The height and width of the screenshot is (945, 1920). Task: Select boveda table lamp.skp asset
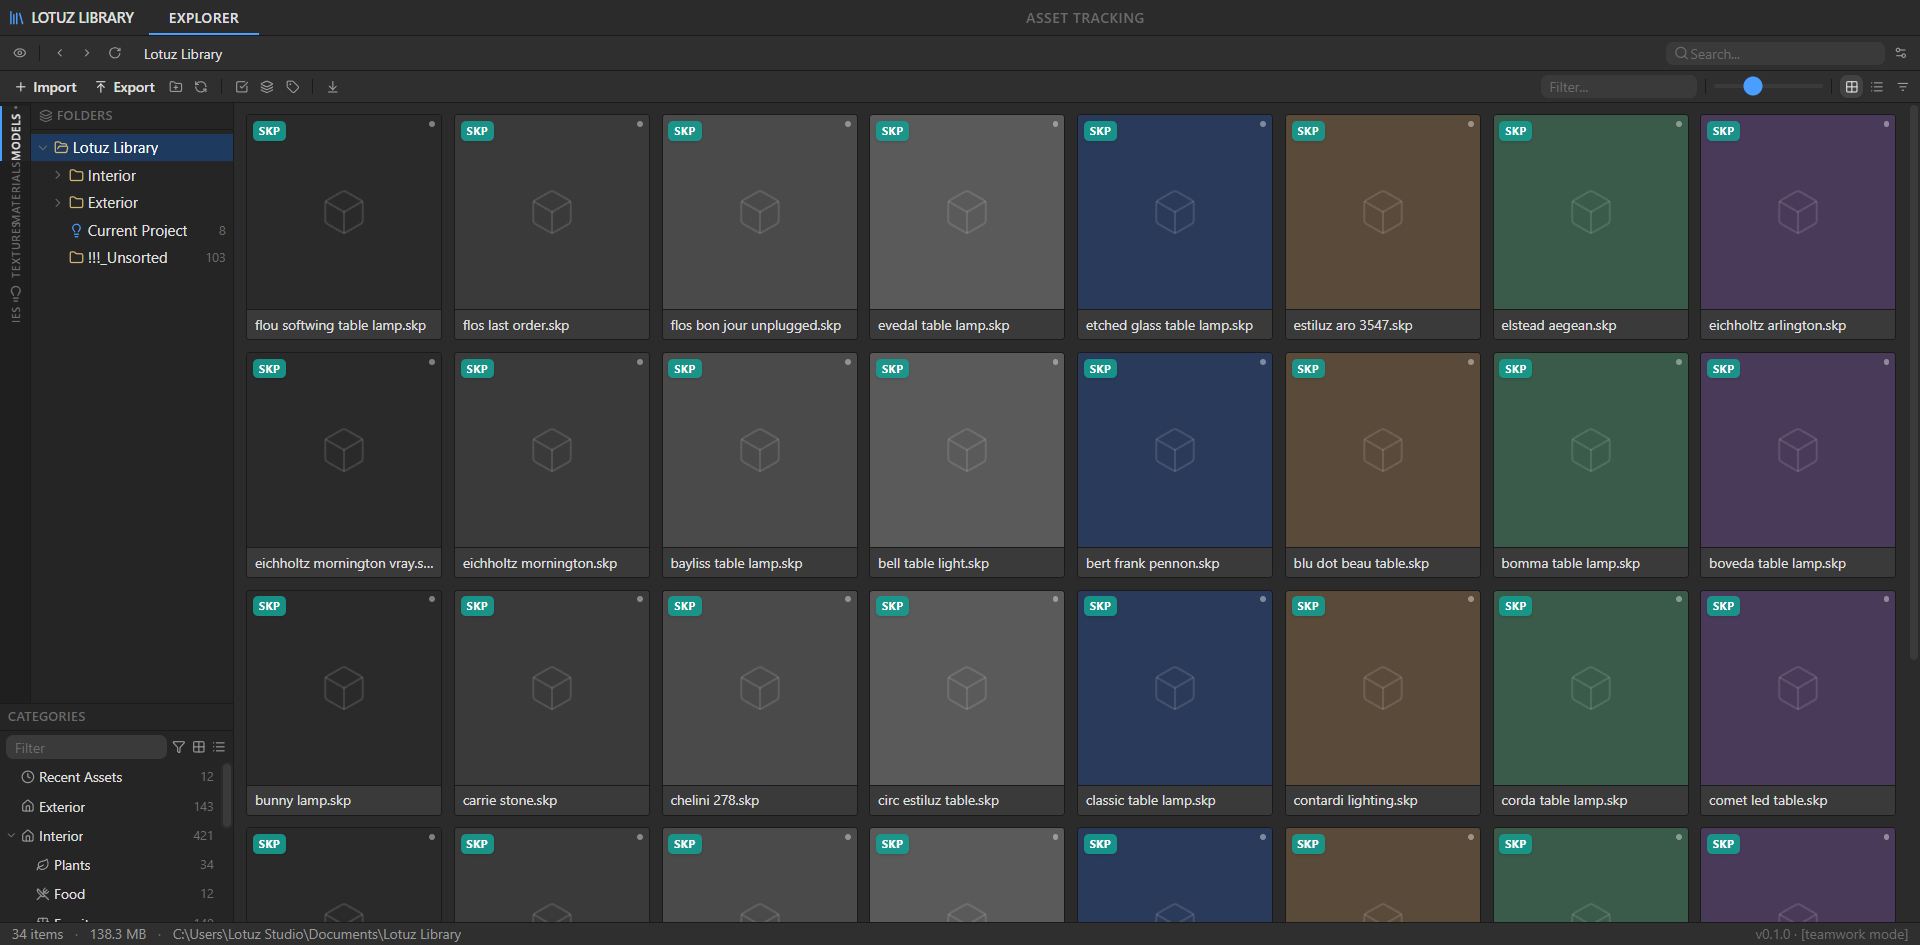[x=1798, y=465]
